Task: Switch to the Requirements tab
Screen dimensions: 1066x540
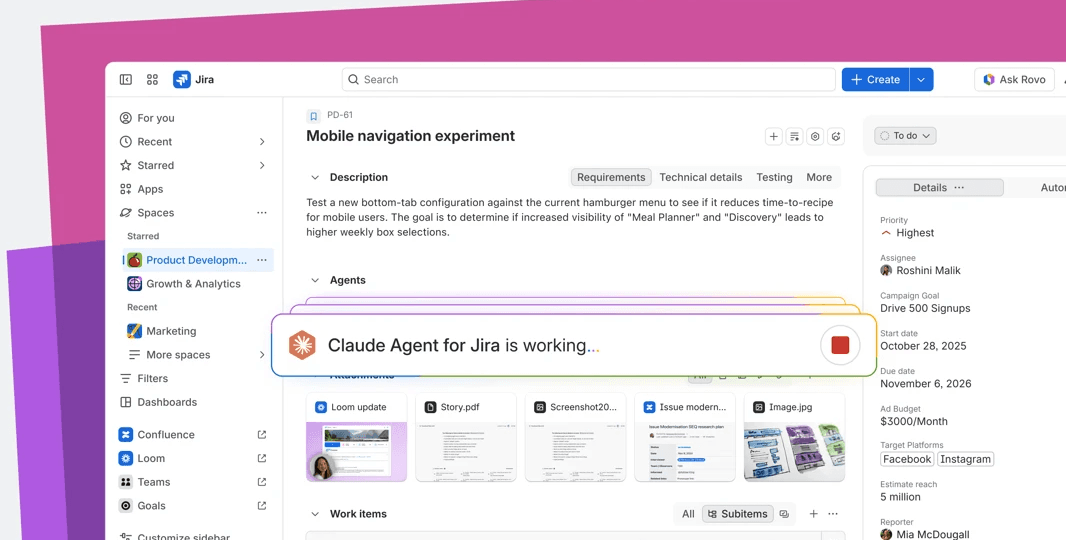Action: 611,178
